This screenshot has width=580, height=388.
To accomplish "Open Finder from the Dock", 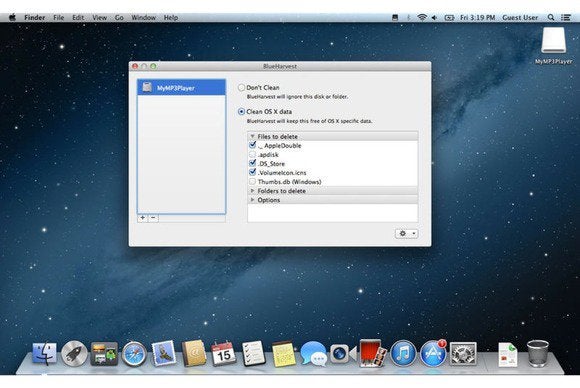I will tap(44, 354).
